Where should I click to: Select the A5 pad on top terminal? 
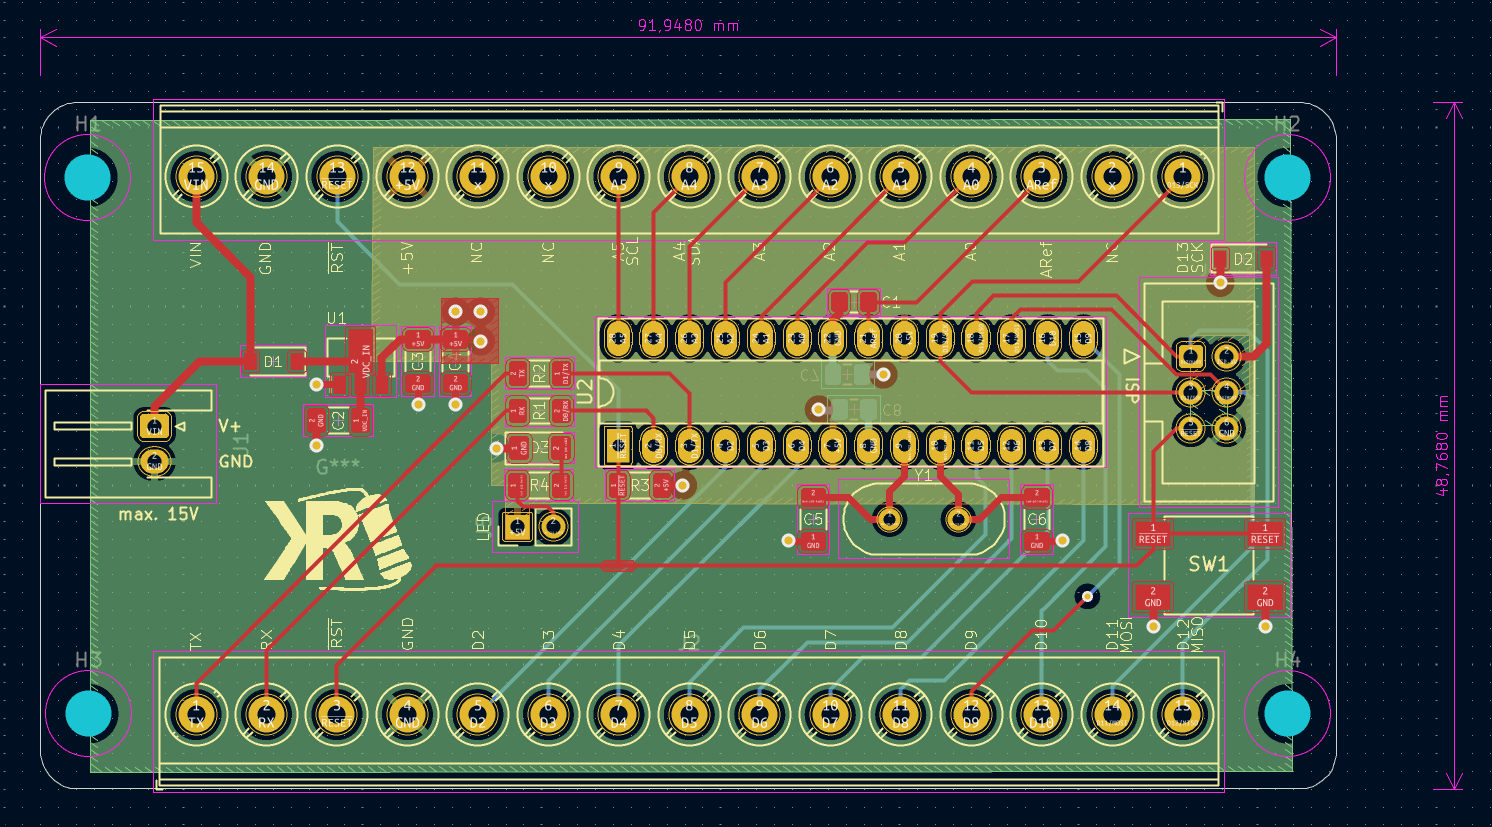click(x=618, y=177)
